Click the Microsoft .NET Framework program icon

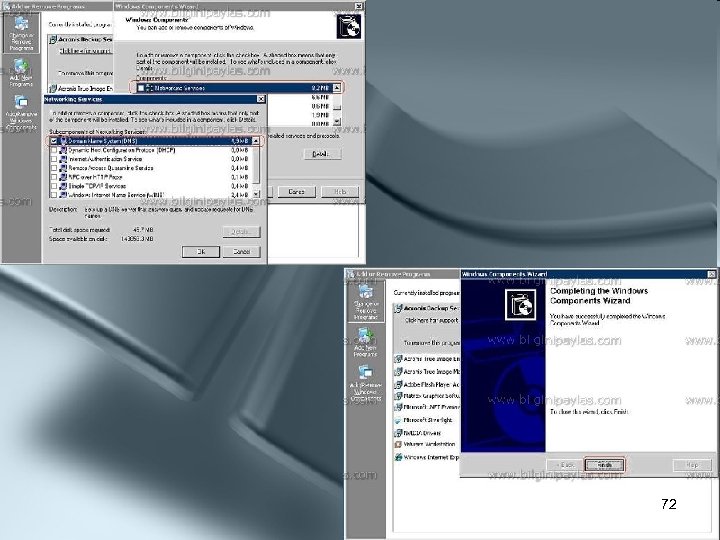point(398,407)
